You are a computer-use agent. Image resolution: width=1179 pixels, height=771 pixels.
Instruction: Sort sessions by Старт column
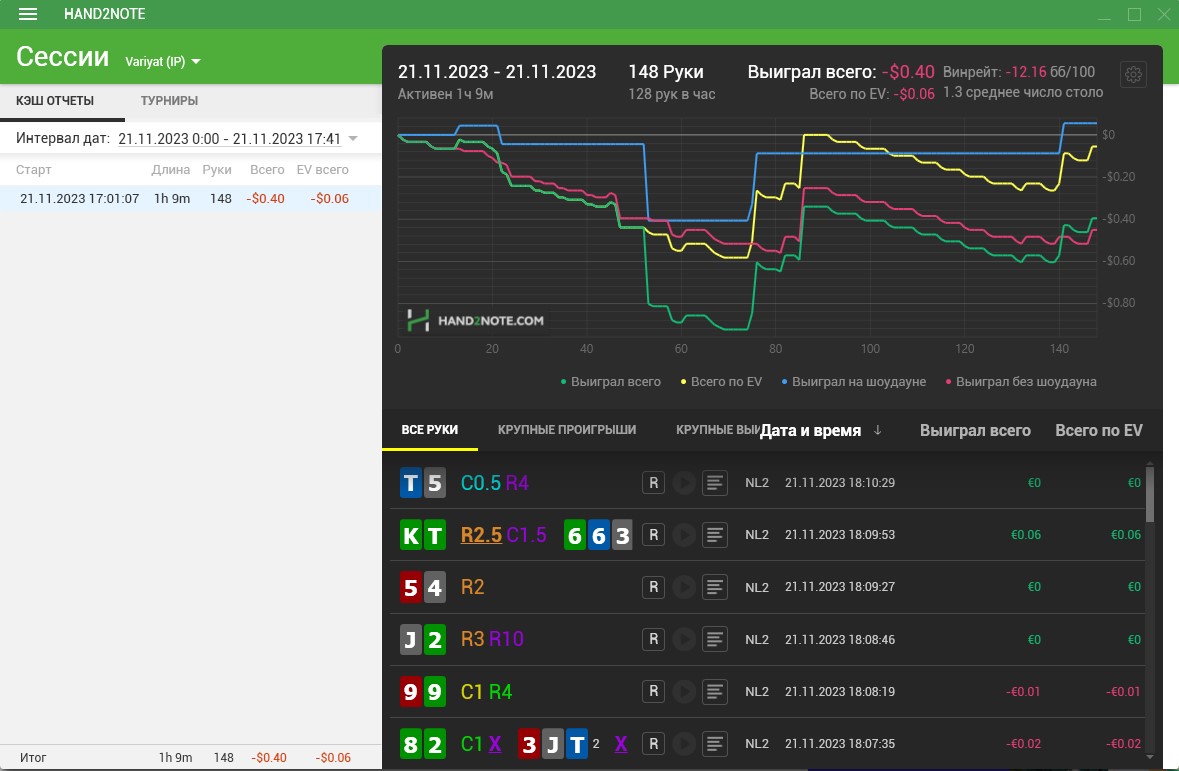pos(34,170)
